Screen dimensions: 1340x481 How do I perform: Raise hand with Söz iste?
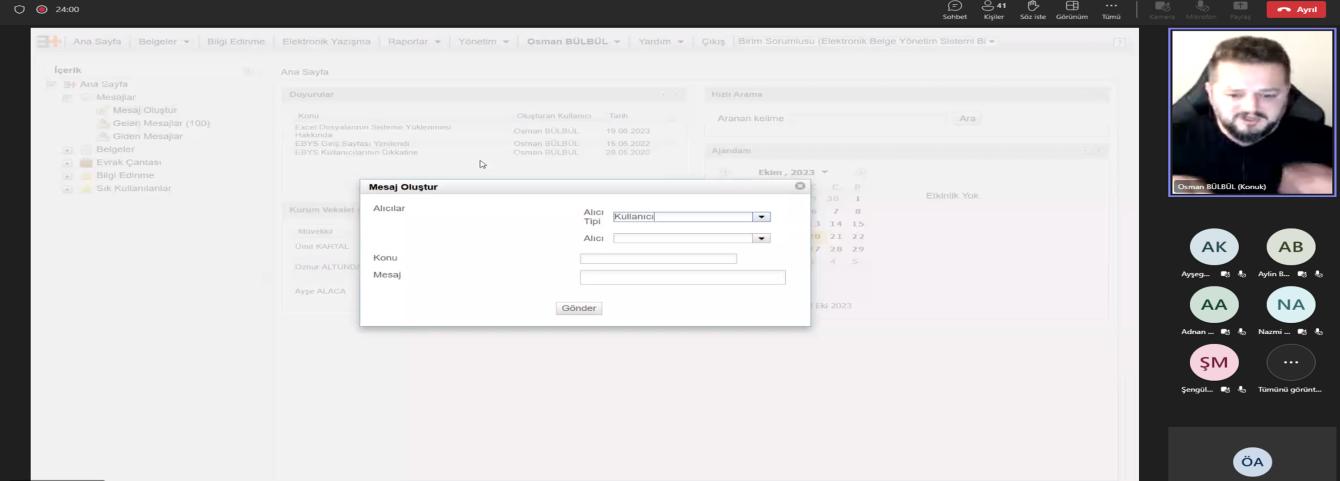click(1032, 9)
